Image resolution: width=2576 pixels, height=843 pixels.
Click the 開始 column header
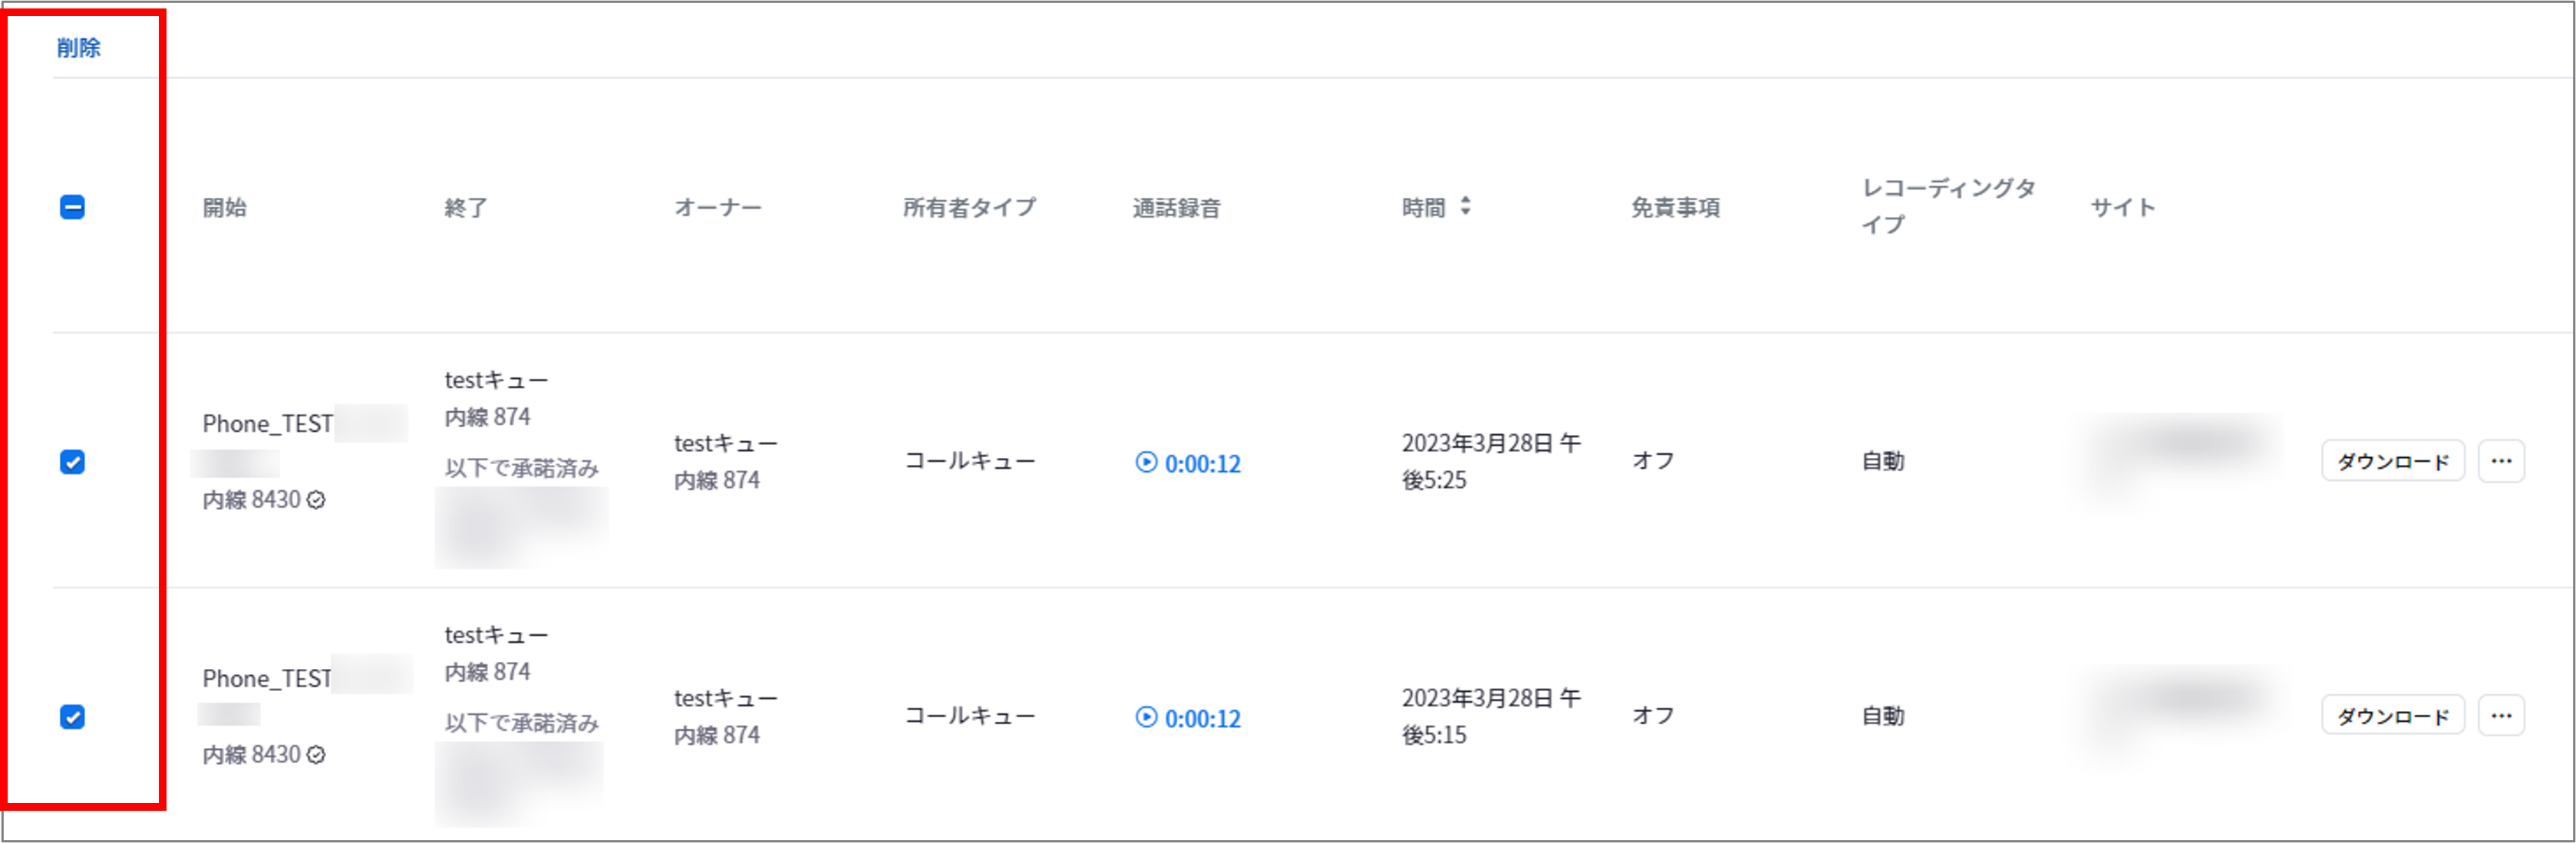tap(224, 208)
